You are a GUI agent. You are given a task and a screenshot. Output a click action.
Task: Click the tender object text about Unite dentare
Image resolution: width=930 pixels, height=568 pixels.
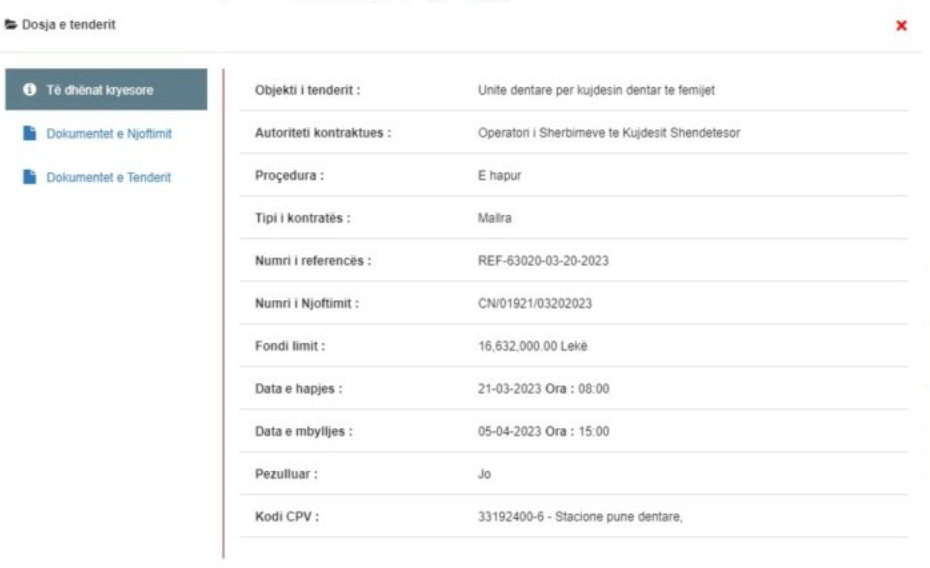pyautogui.click(x=596, y=91)
